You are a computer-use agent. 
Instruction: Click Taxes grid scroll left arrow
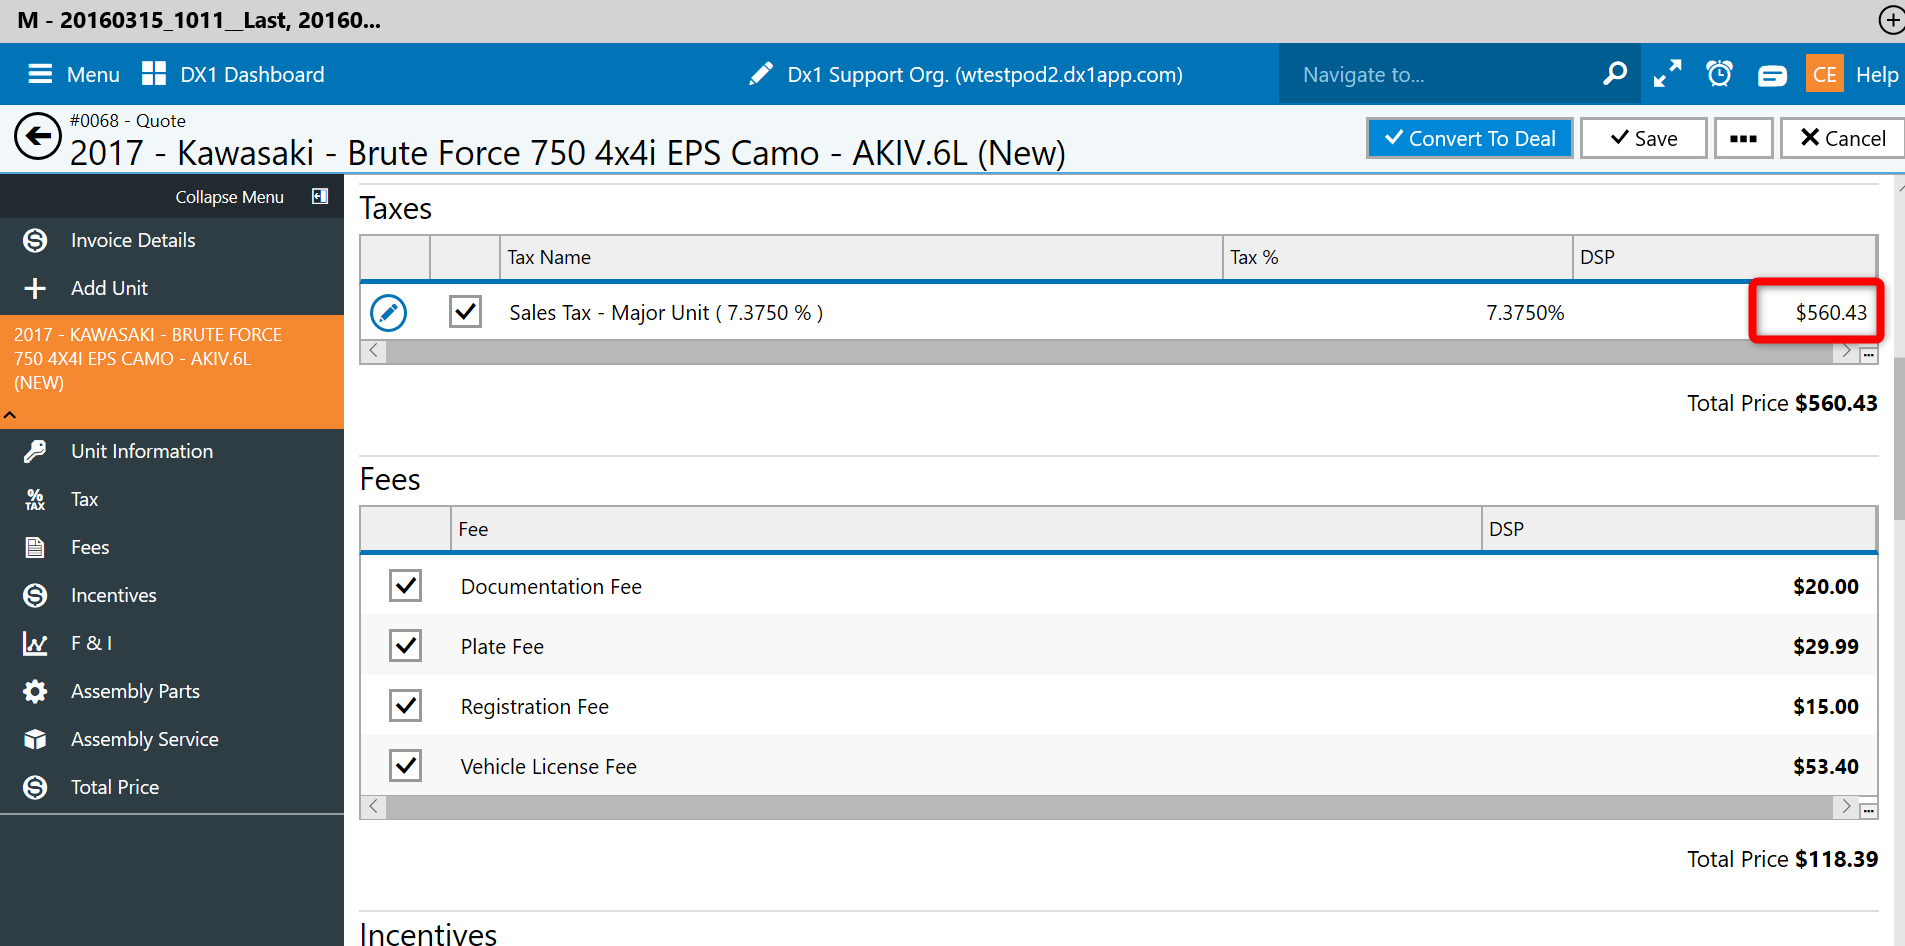[374, 351]
